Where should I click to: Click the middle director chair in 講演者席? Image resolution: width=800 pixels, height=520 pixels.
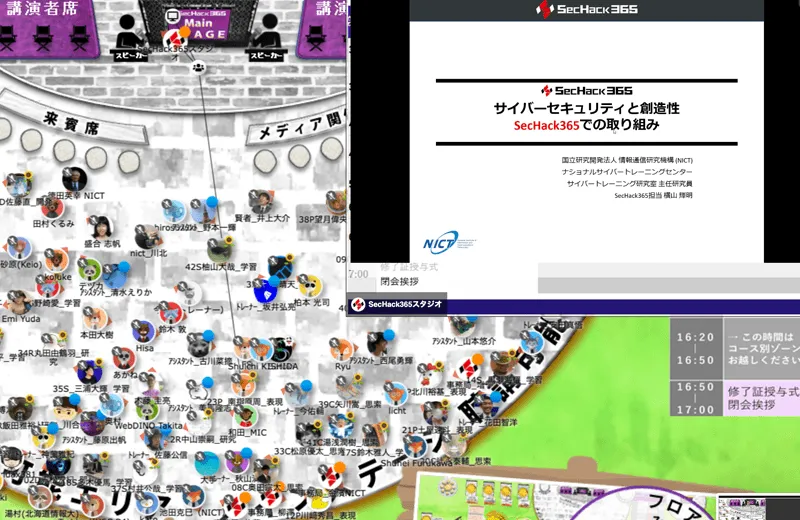tap(43, 37)
